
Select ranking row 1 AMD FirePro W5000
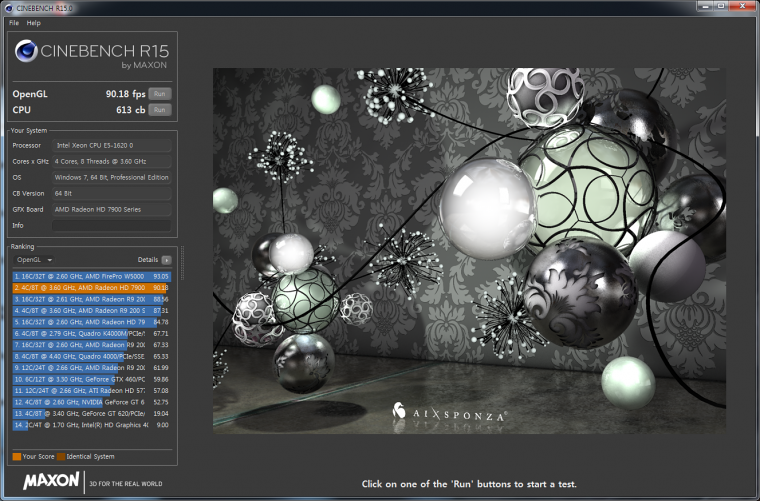pos(92,276)
